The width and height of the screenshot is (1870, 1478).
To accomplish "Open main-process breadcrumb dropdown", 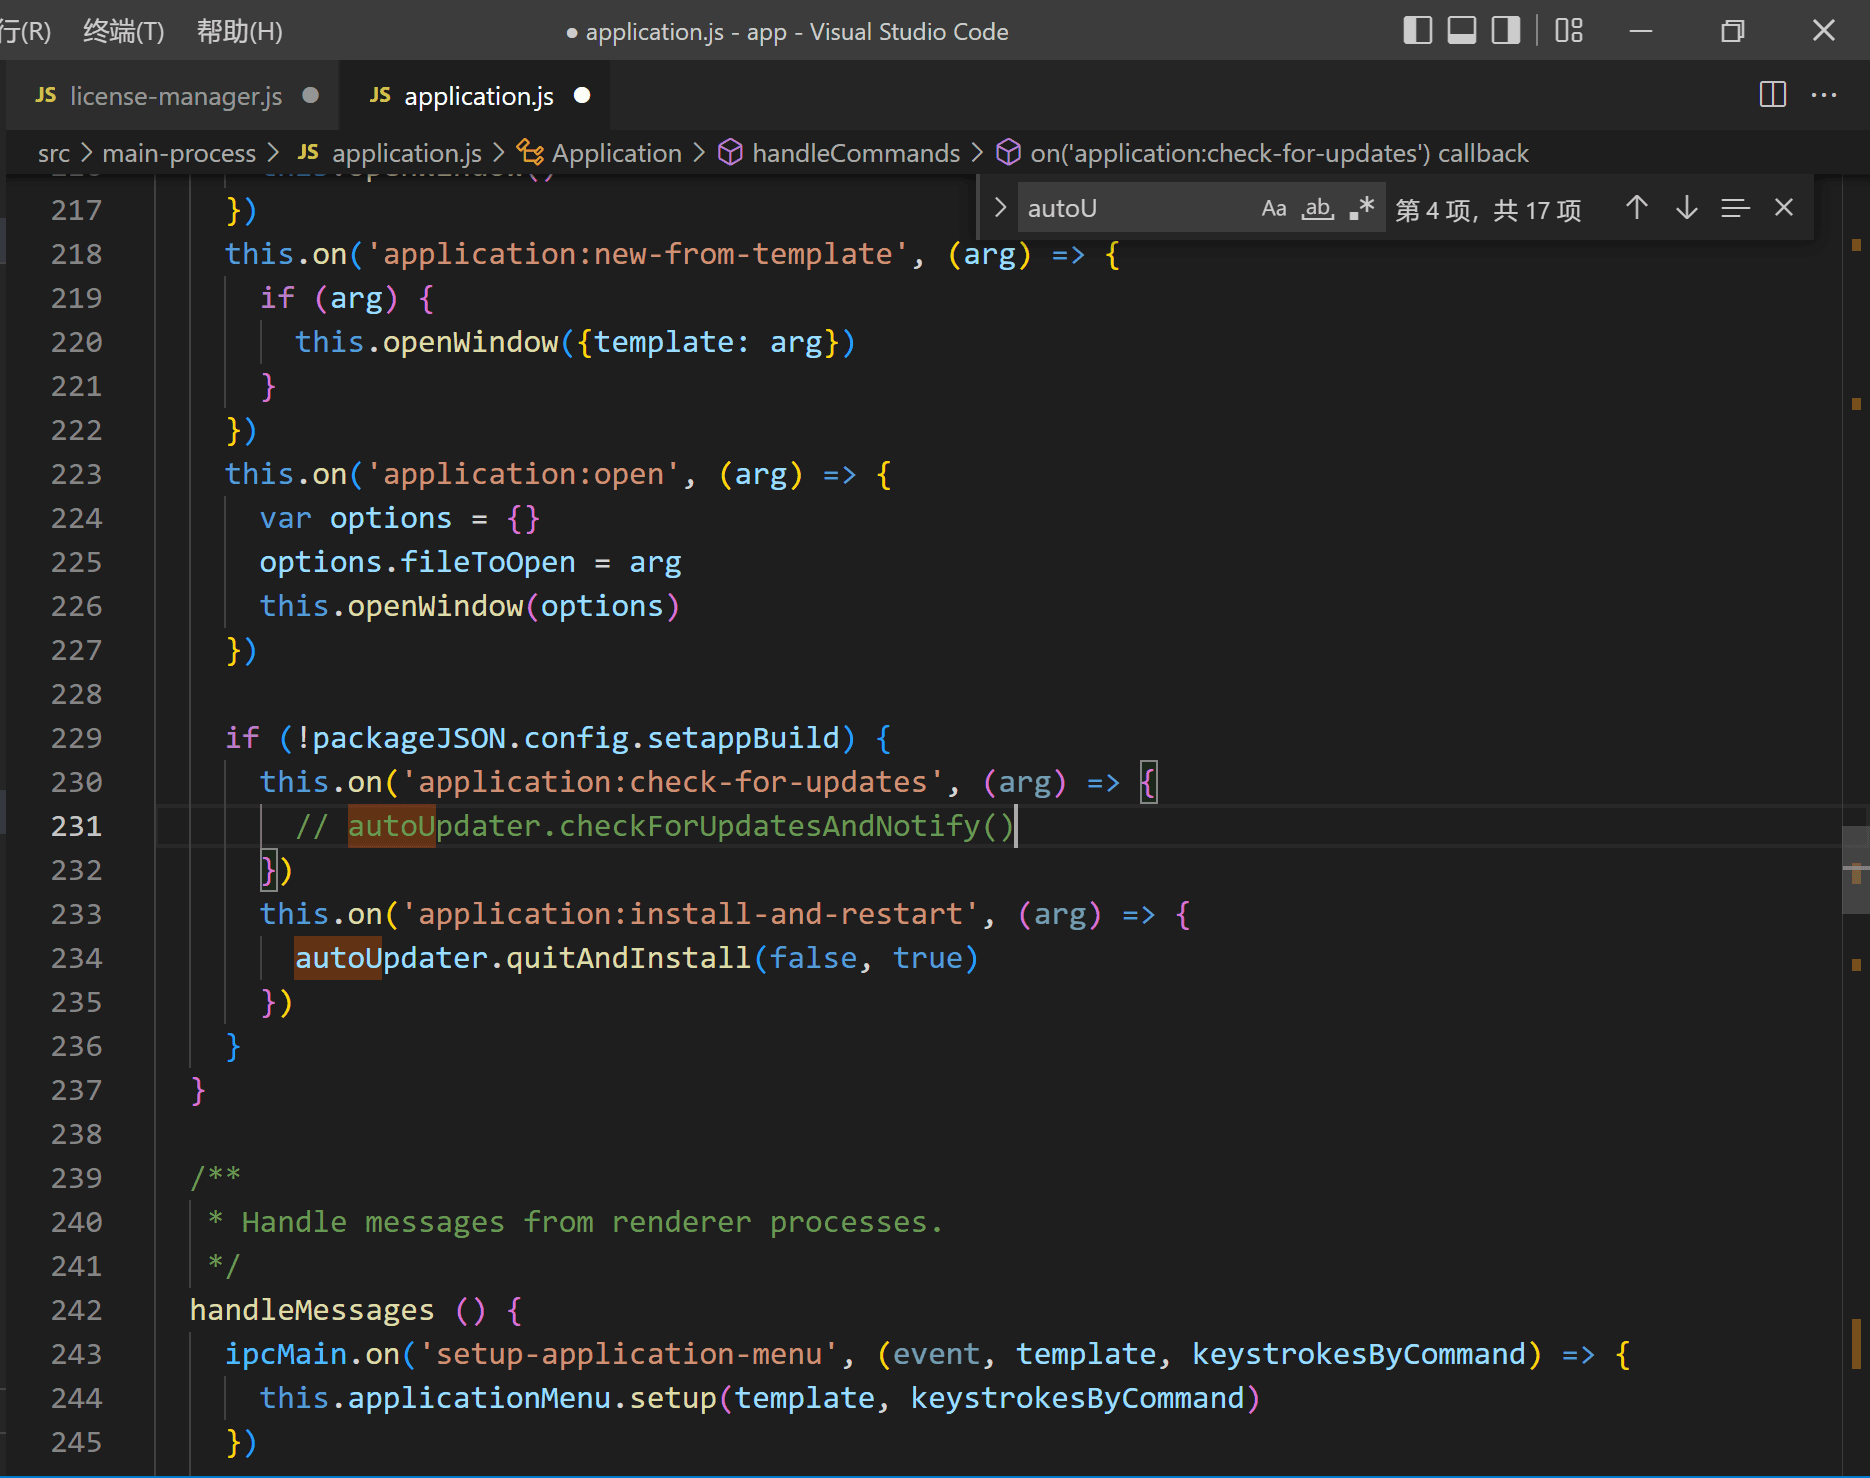I will (179, 153).
